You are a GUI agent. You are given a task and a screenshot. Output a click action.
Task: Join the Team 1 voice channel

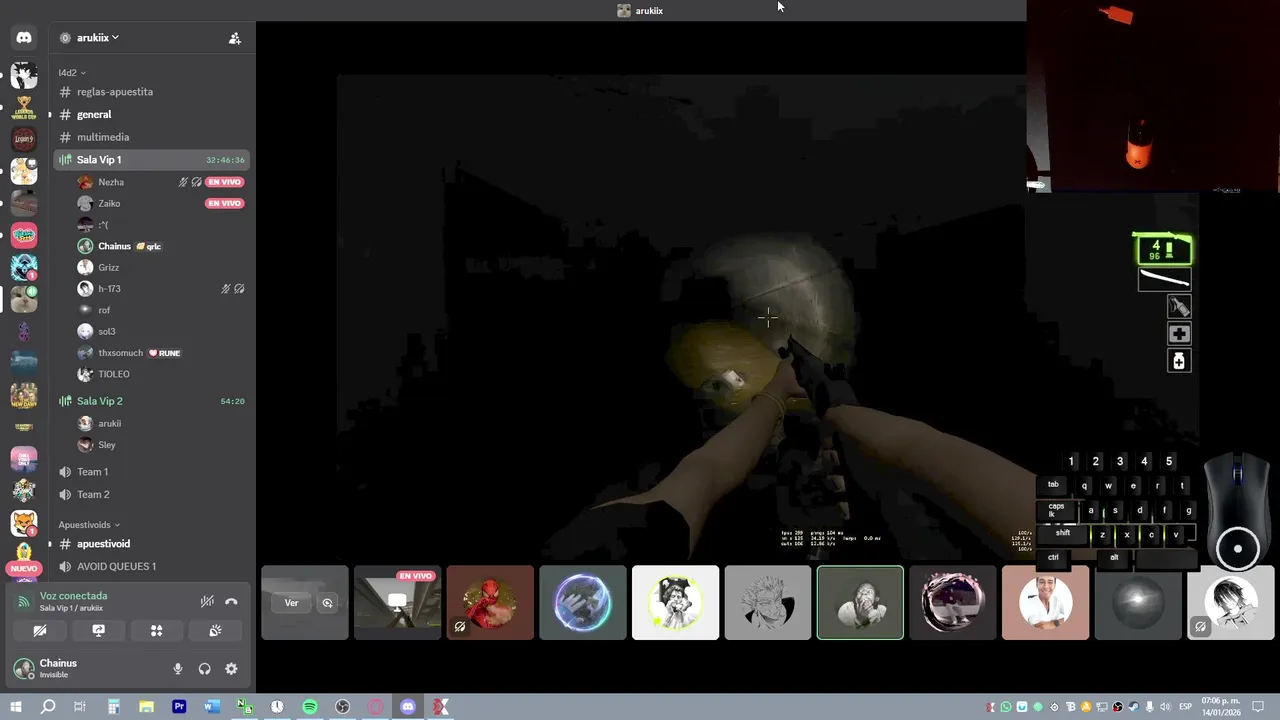(150, 472)
